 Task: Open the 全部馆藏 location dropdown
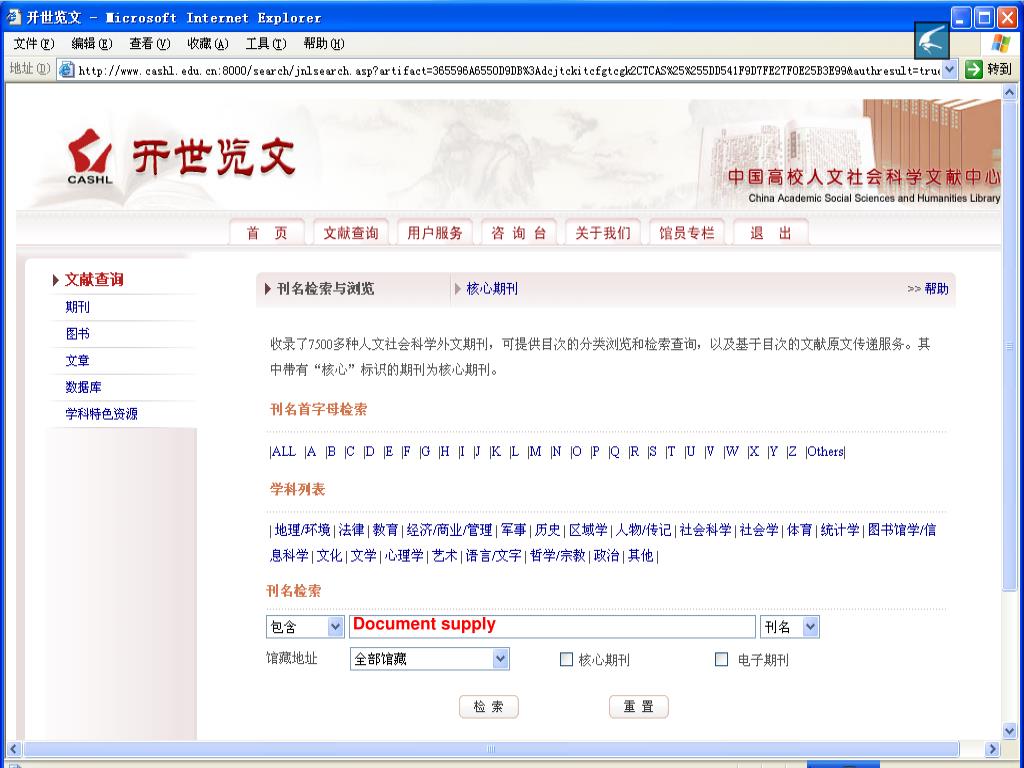[500, 659]
